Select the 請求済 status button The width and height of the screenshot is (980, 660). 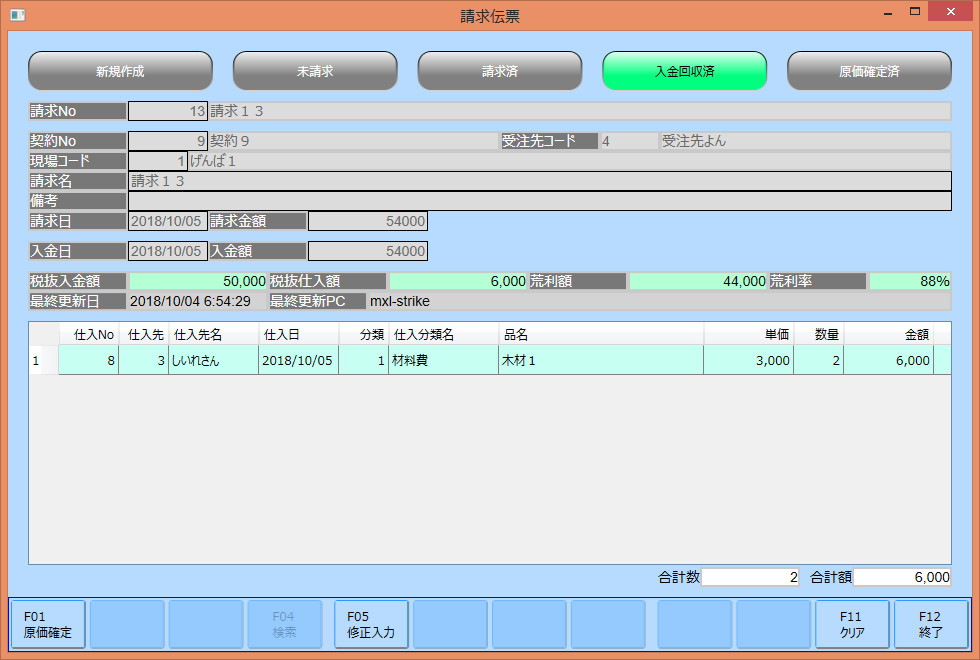499,71
